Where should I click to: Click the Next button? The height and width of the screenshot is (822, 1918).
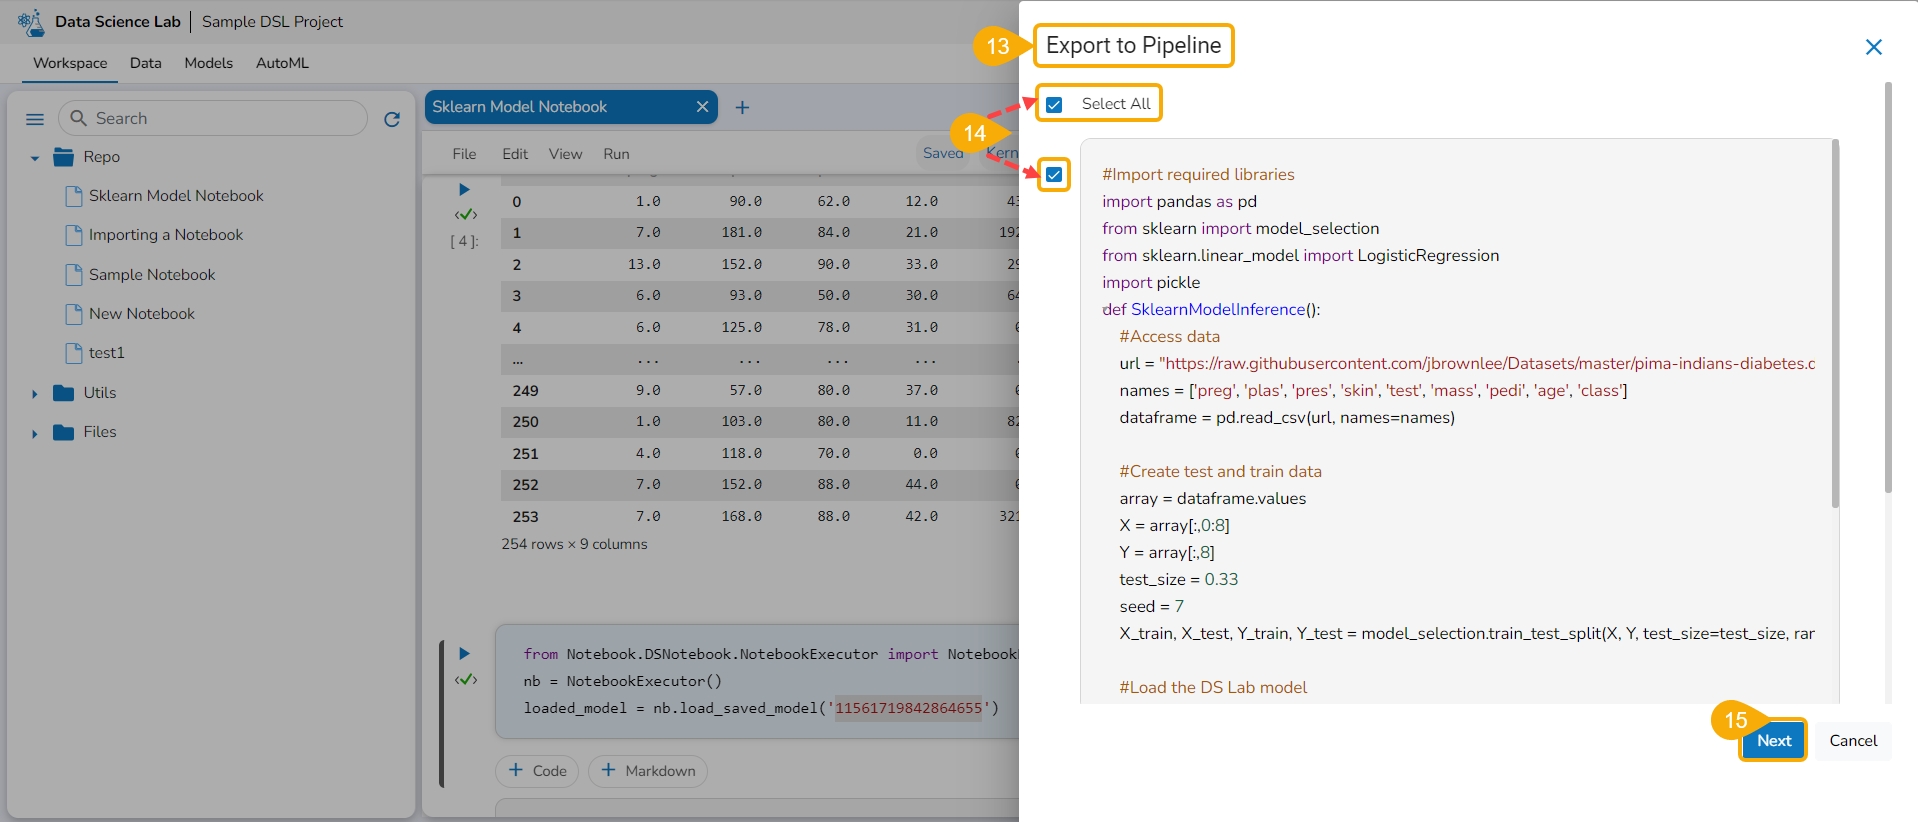point(1773,741)
